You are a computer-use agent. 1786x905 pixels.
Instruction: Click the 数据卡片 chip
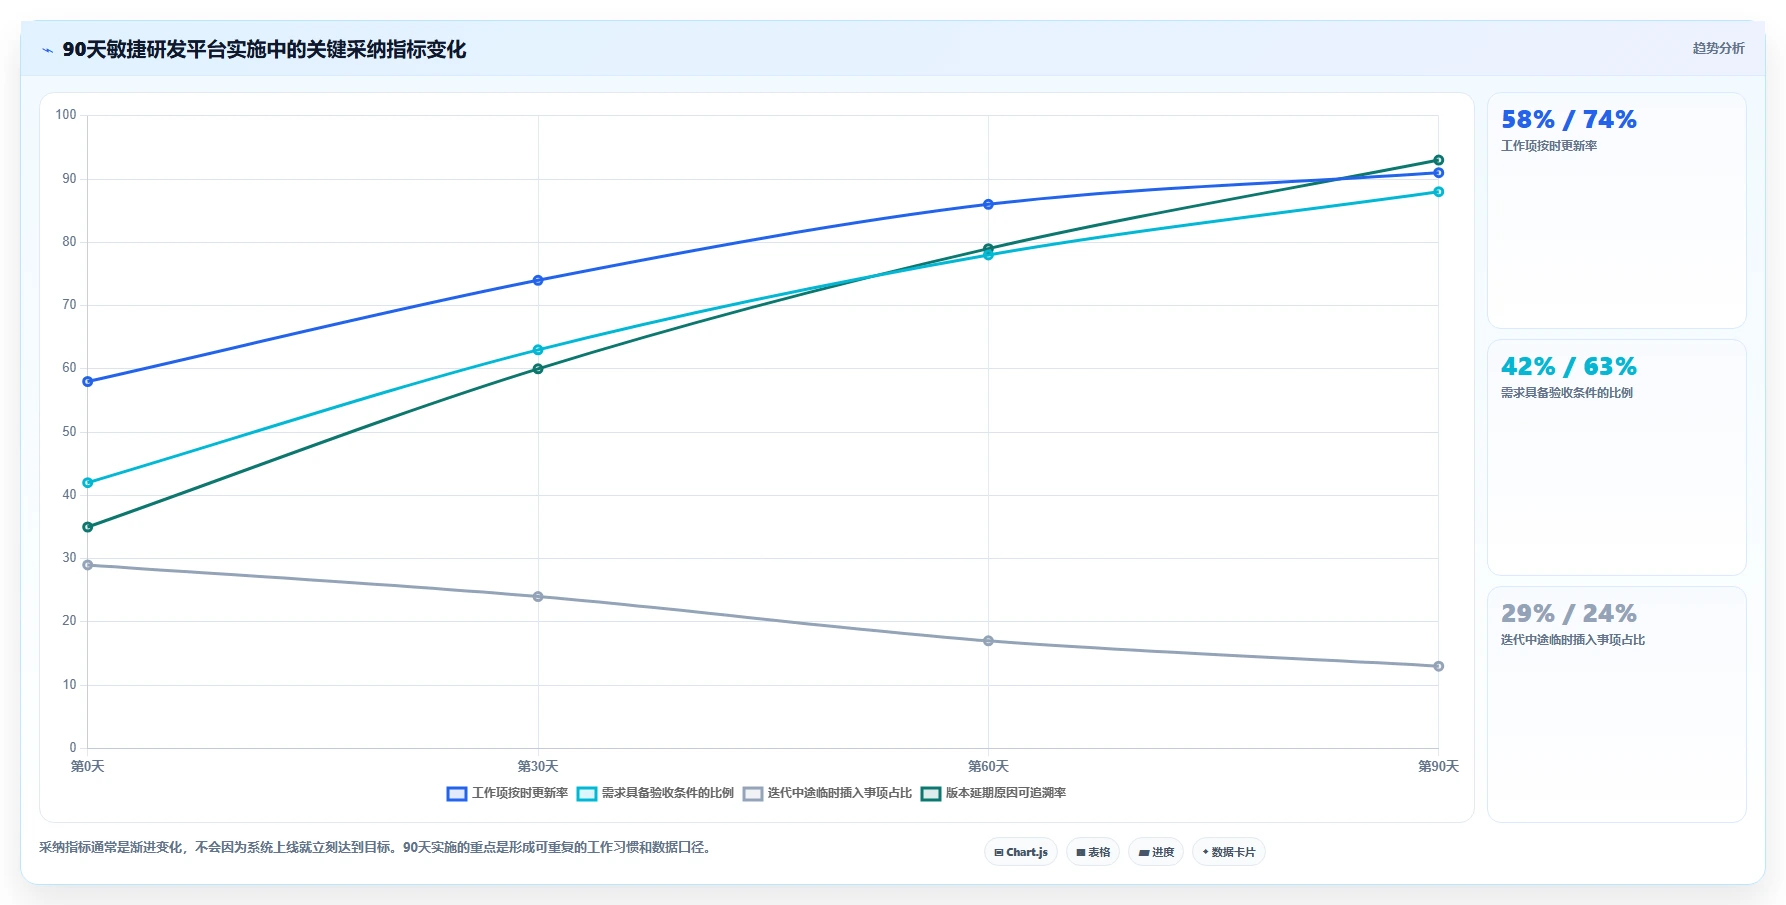pos(1229,852)
